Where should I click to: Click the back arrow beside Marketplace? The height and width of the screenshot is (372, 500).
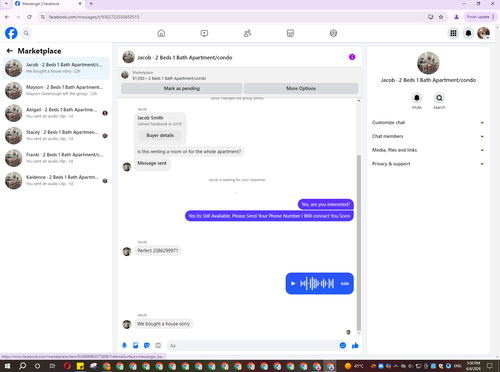click(10, 51)
